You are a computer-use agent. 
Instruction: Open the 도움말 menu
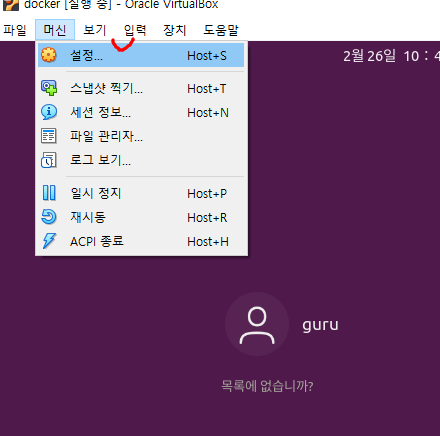(x=221, y=30)
